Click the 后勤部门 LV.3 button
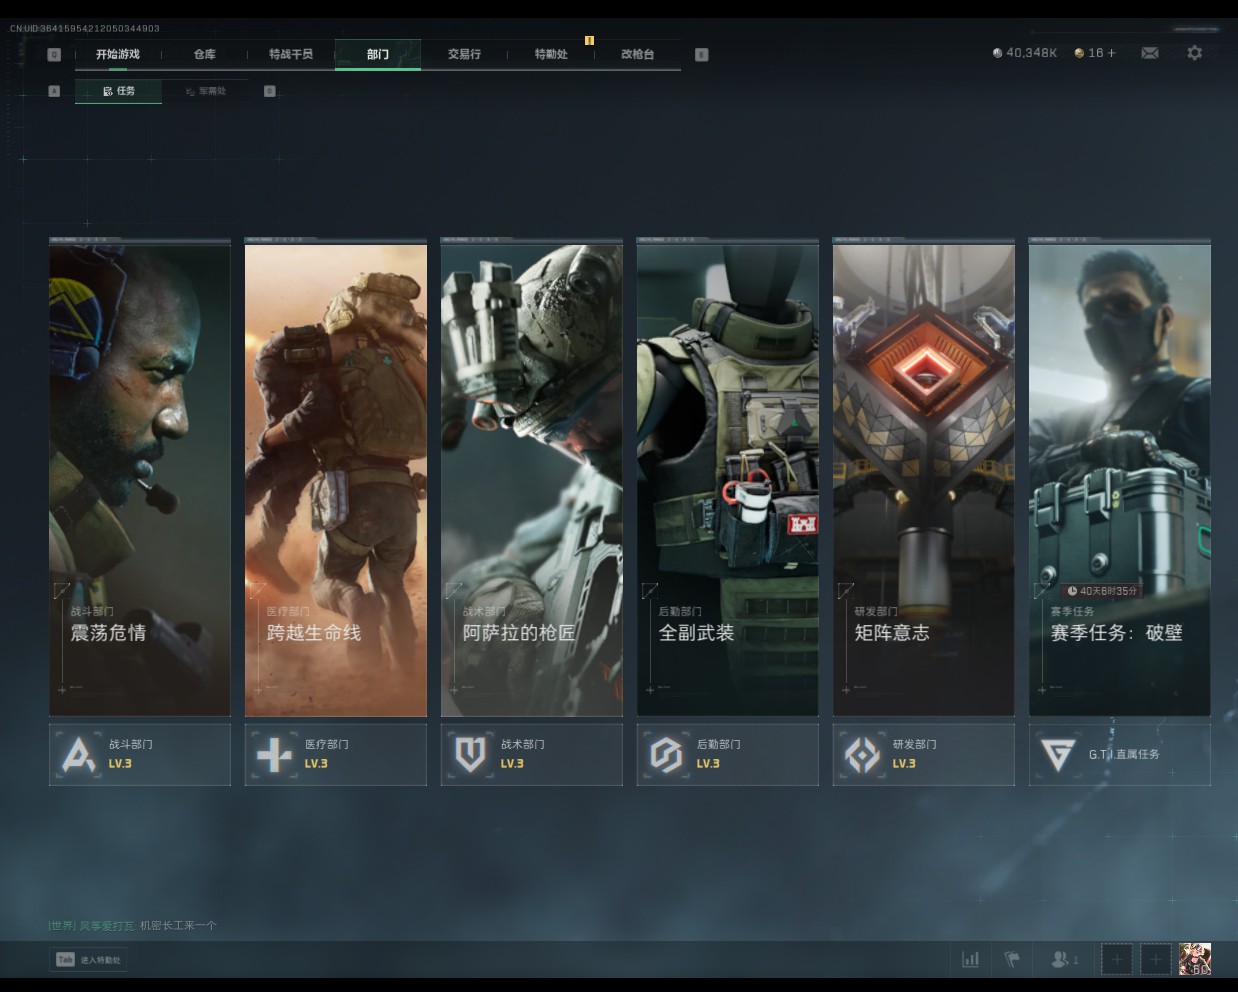Screen dimensions: 1238x992 point(728,755)
